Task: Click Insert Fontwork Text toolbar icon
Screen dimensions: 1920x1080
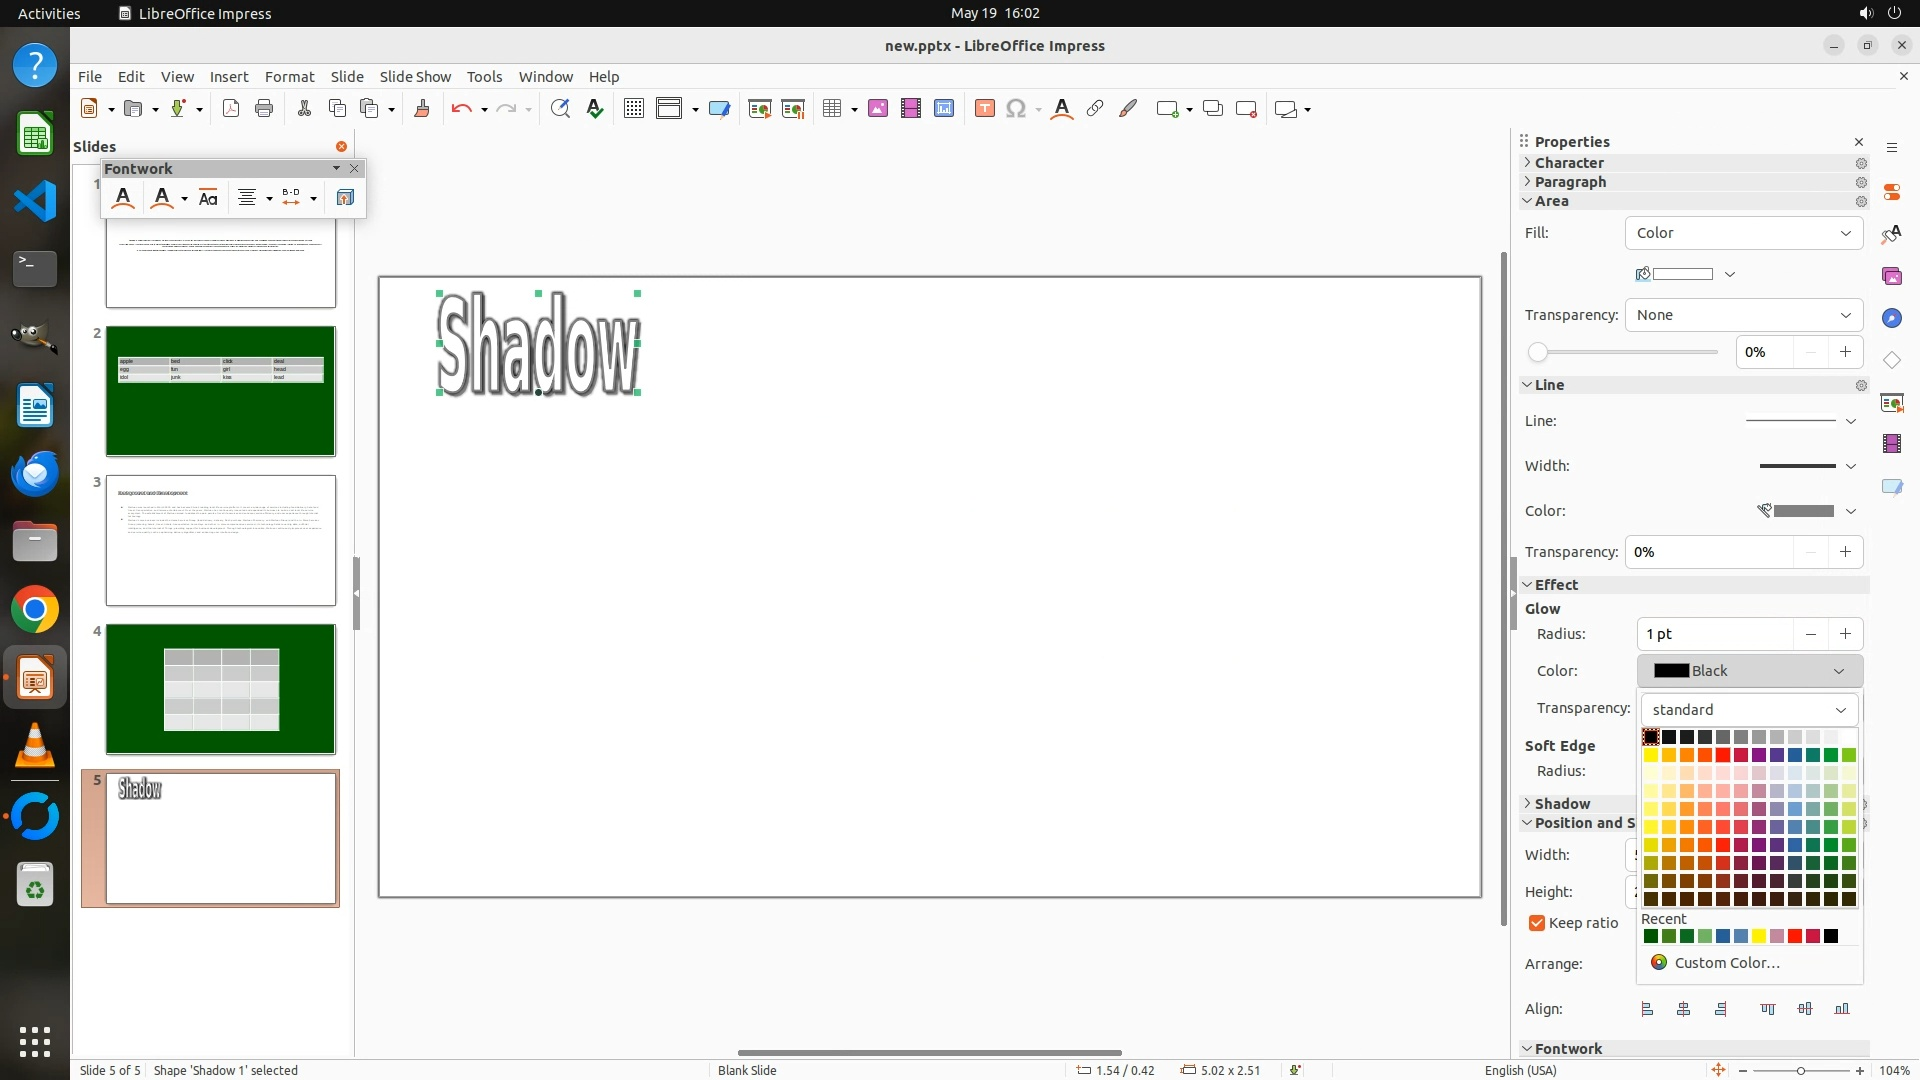Action: click(x=1062, y=109)
